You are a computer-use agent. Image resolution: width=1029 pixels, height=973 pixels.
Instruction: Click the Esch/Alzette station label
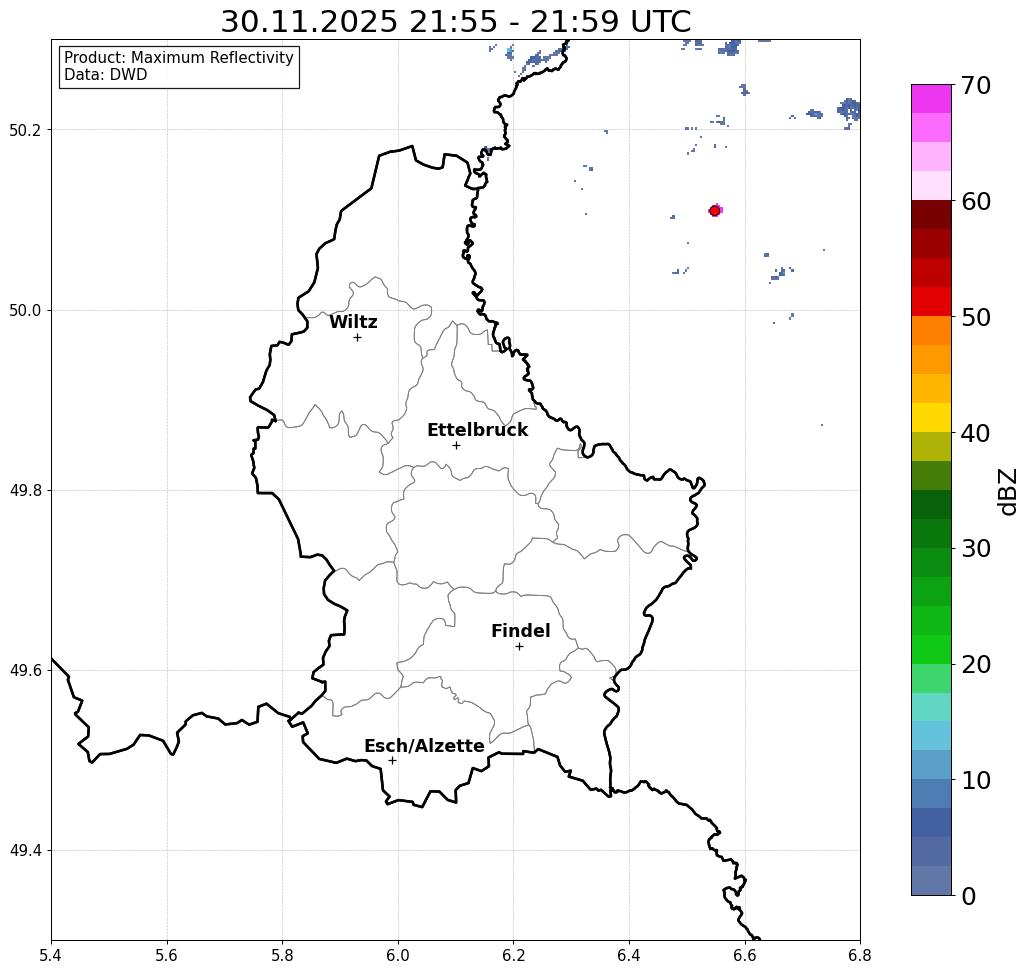click(425, 746)
